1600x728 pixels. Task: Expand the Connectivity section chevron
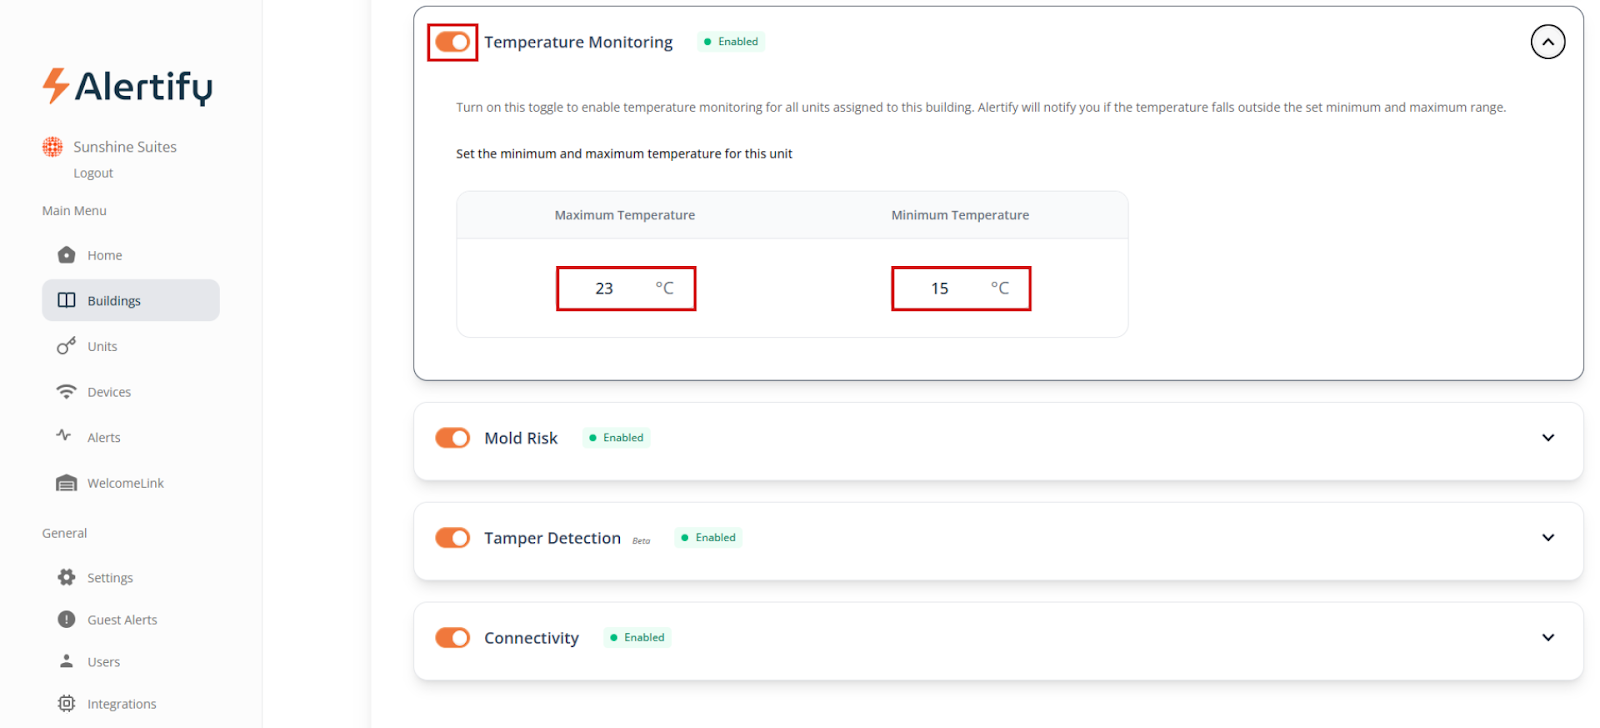tap(1547, 638)
